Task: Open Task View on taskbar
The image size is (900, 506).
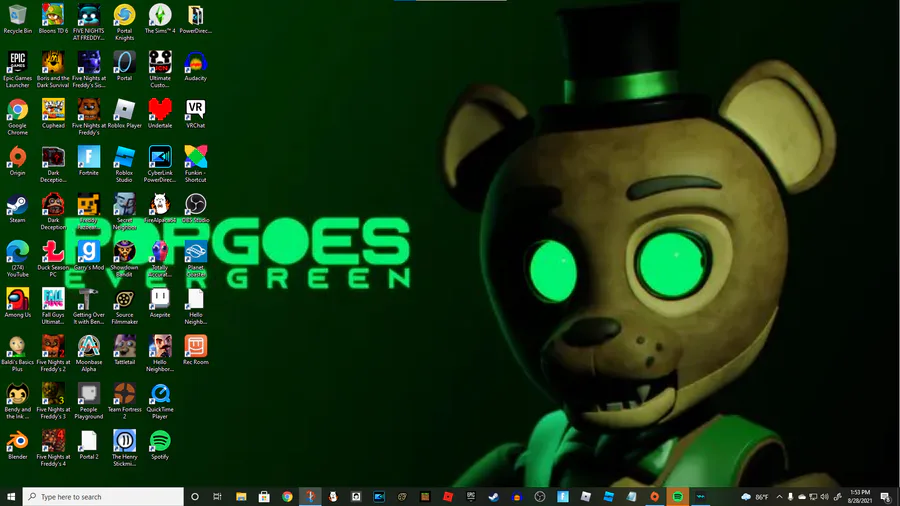Action: (x=217, y=497)
